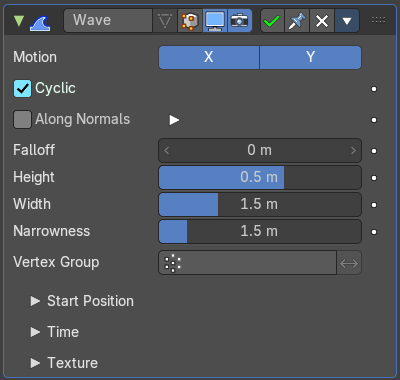Click the Width slider
The width and height of the screenshot is (400, 380).
(260, 204)
